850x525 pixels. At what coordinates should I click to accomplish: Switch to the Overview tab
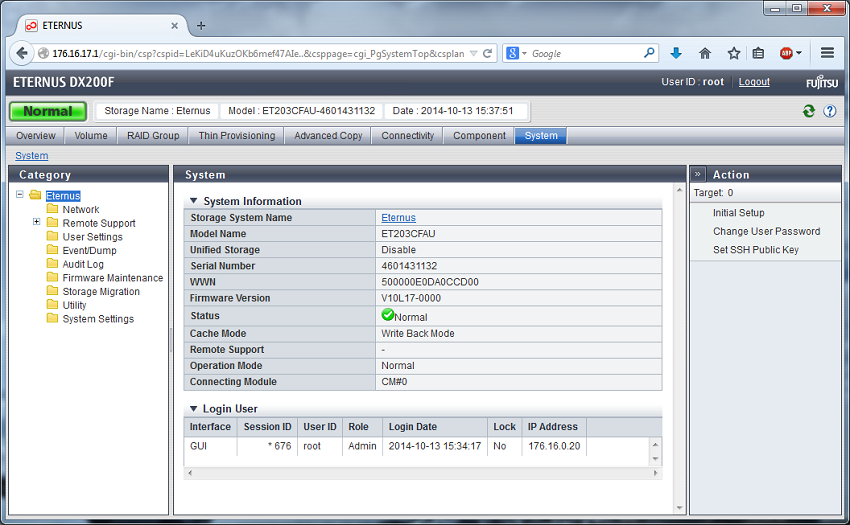(x=36, y=136)
